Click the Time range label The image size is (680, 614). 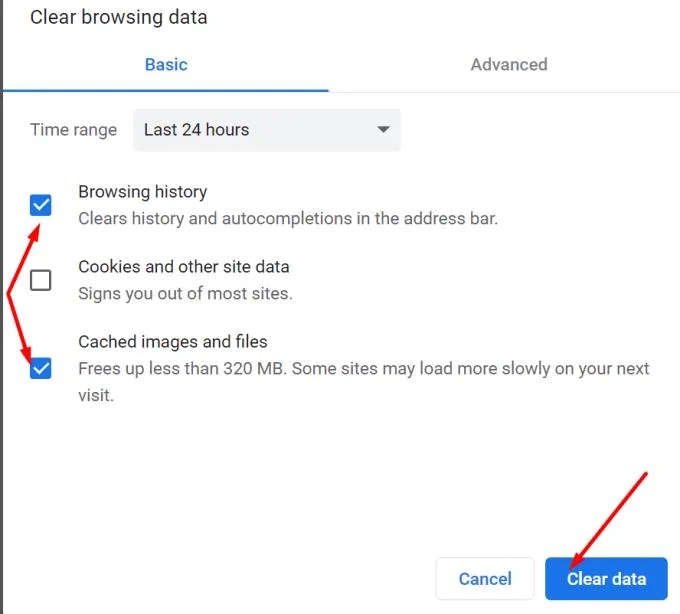pyautogui.click(x=73, y=130)
